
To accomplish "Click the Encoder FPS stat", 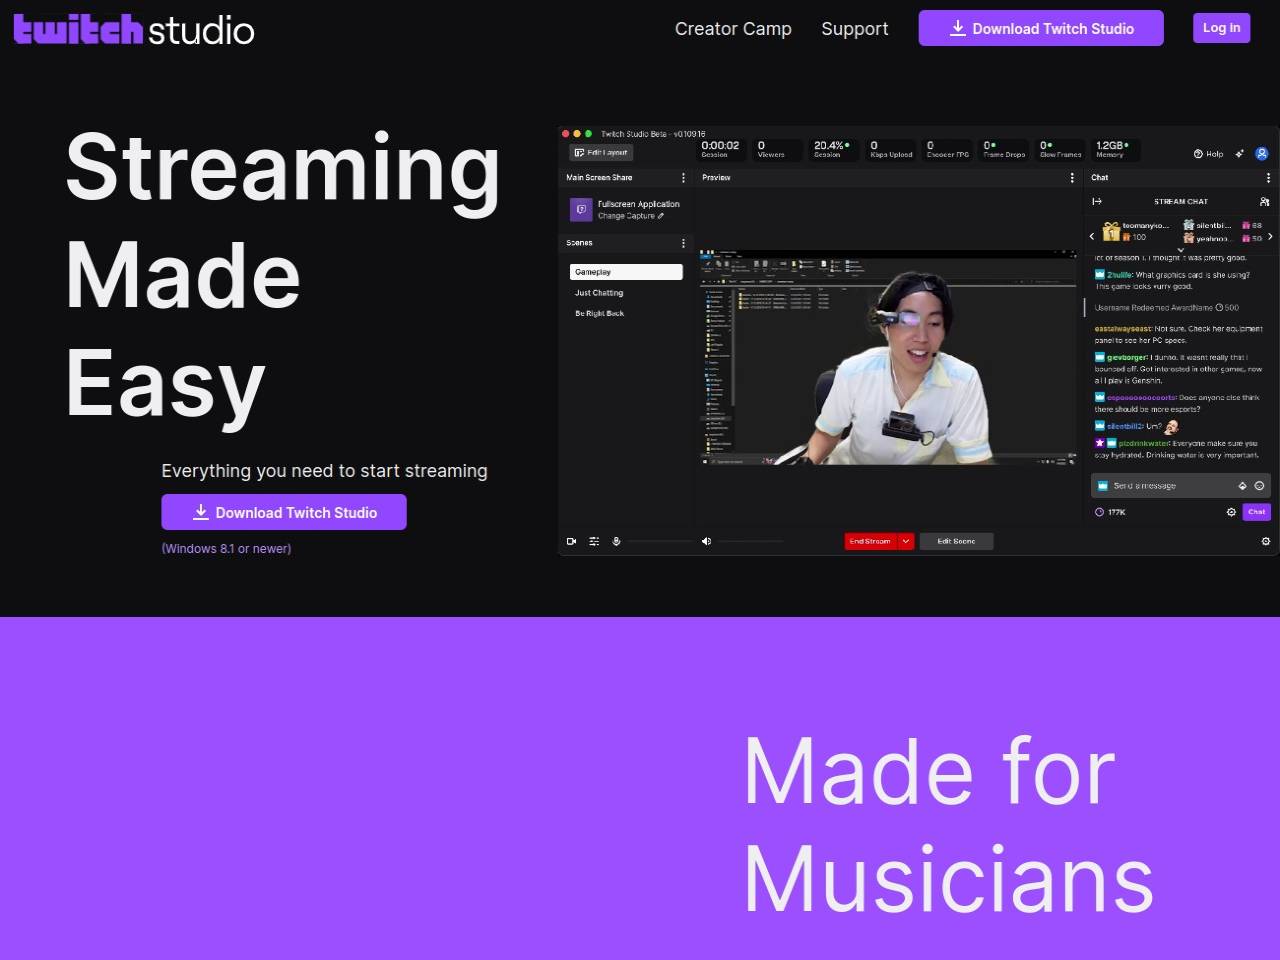I will pyautogui.click(x=947, y=149).
